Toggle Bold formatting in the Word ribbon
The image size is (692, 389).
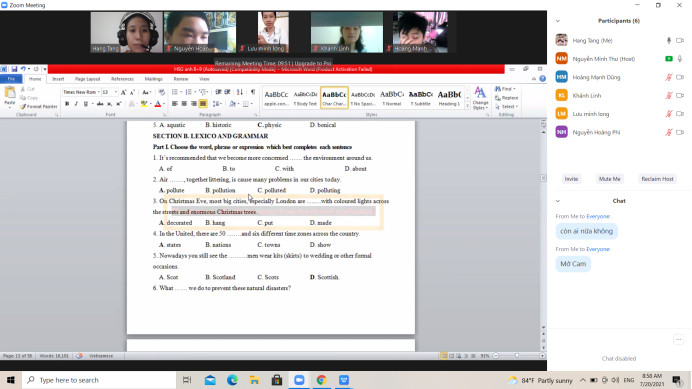click(x=67, y=104)
